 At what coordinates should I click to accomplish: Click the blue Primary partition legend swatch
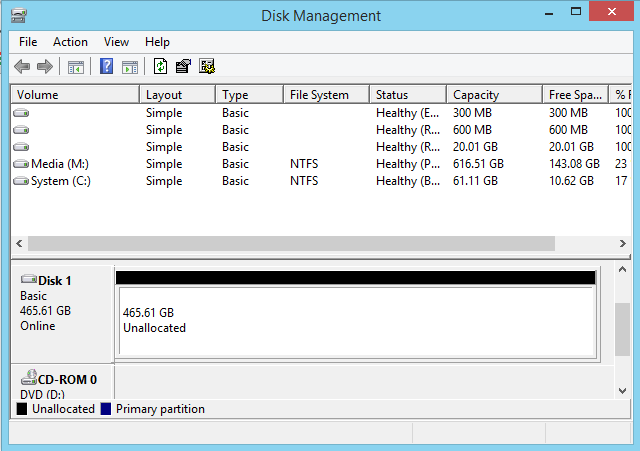click(106, 409)
